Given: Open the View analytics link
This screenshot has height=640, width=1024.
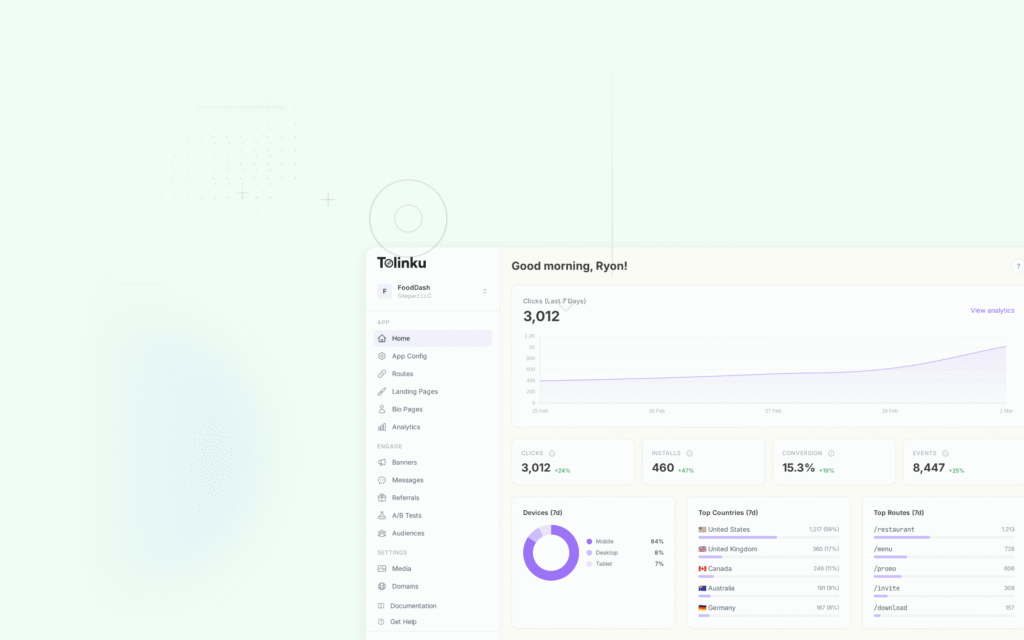Looking at the screenshot, I should pos(992,310).
